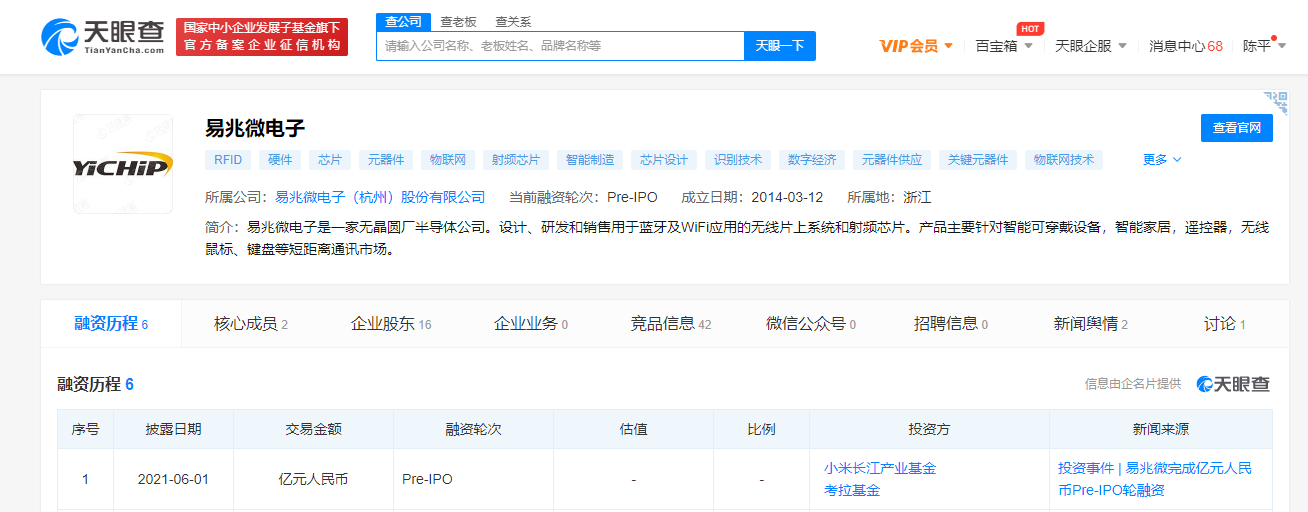Click the 射频芯片 tag
1308x512 pixels.
(516, 160)
